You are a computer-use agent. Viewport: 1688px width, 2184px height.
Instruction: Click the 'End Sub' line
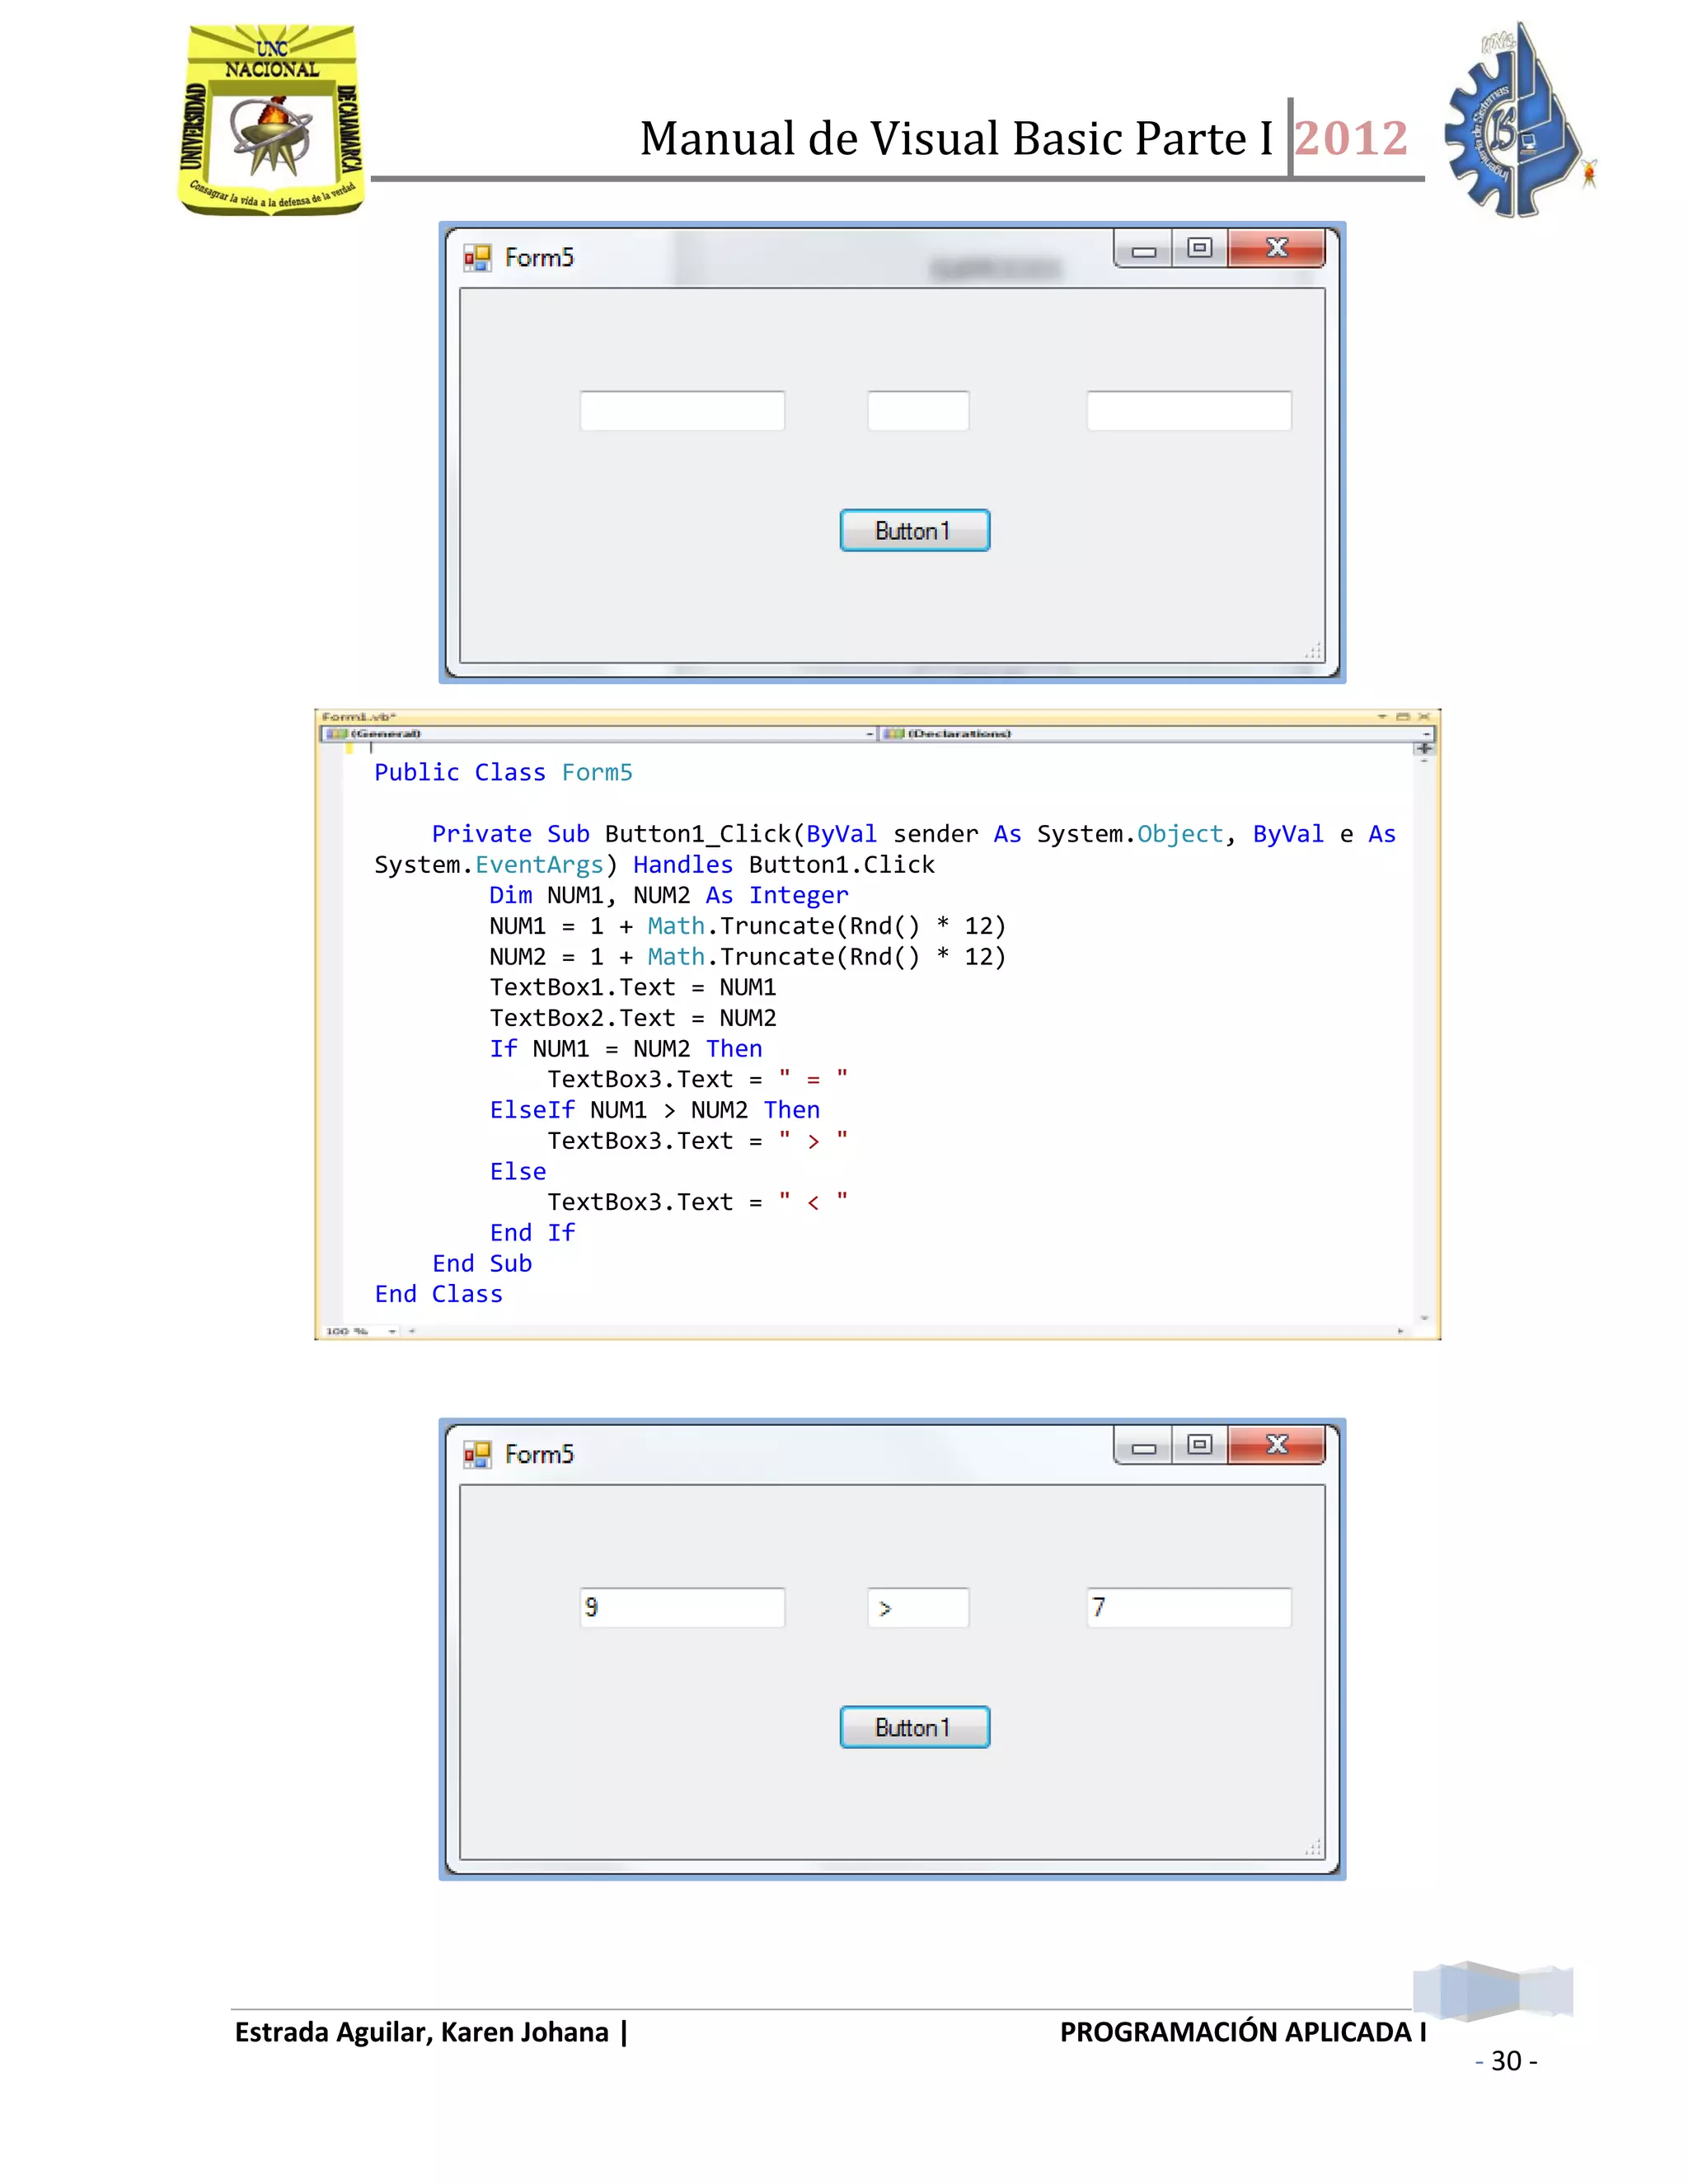[x=482, y=1263]
